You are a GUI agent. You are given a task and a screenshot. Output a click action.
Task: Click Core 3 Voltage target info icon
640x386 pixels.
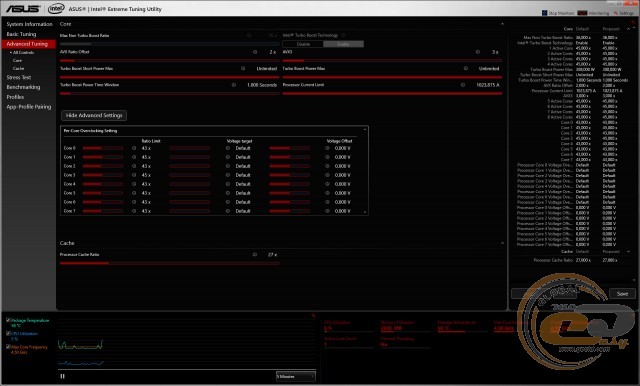coord(228,175)
